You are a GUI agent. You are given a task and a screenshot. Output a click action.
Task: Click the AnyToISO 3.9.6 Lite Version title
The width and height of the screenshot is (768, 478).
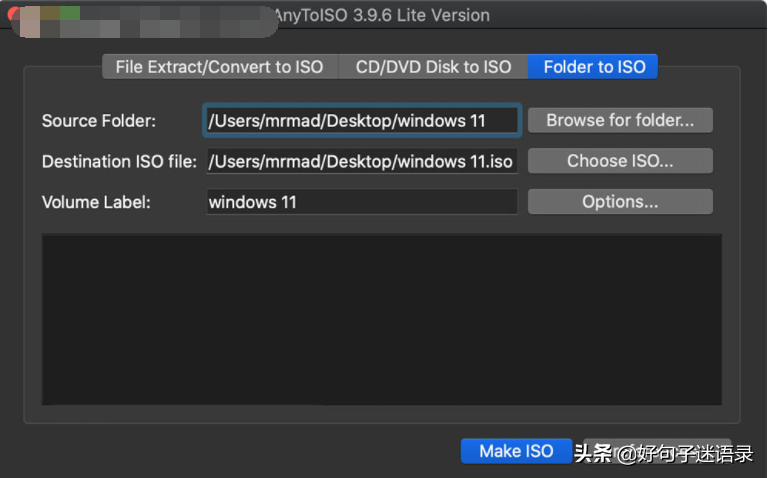[x=382, y=15]
